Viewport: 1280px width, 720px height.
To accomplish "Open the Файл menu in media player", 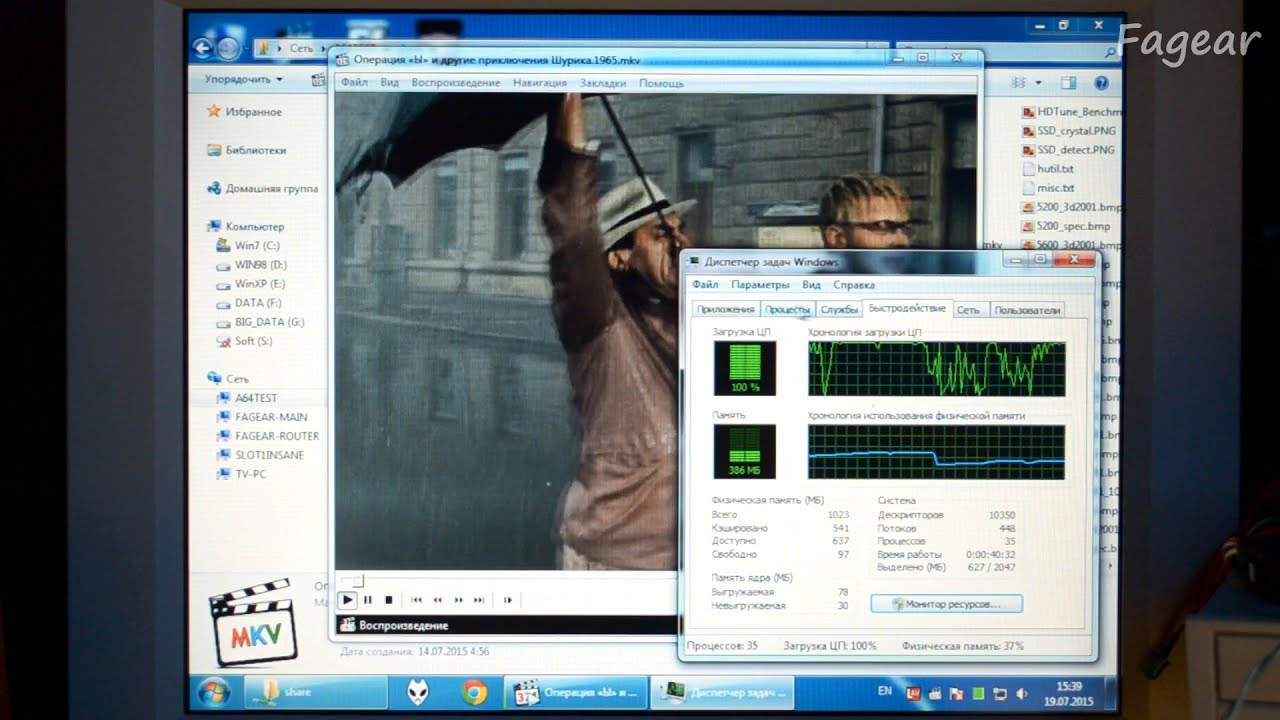I will [353, 83].
